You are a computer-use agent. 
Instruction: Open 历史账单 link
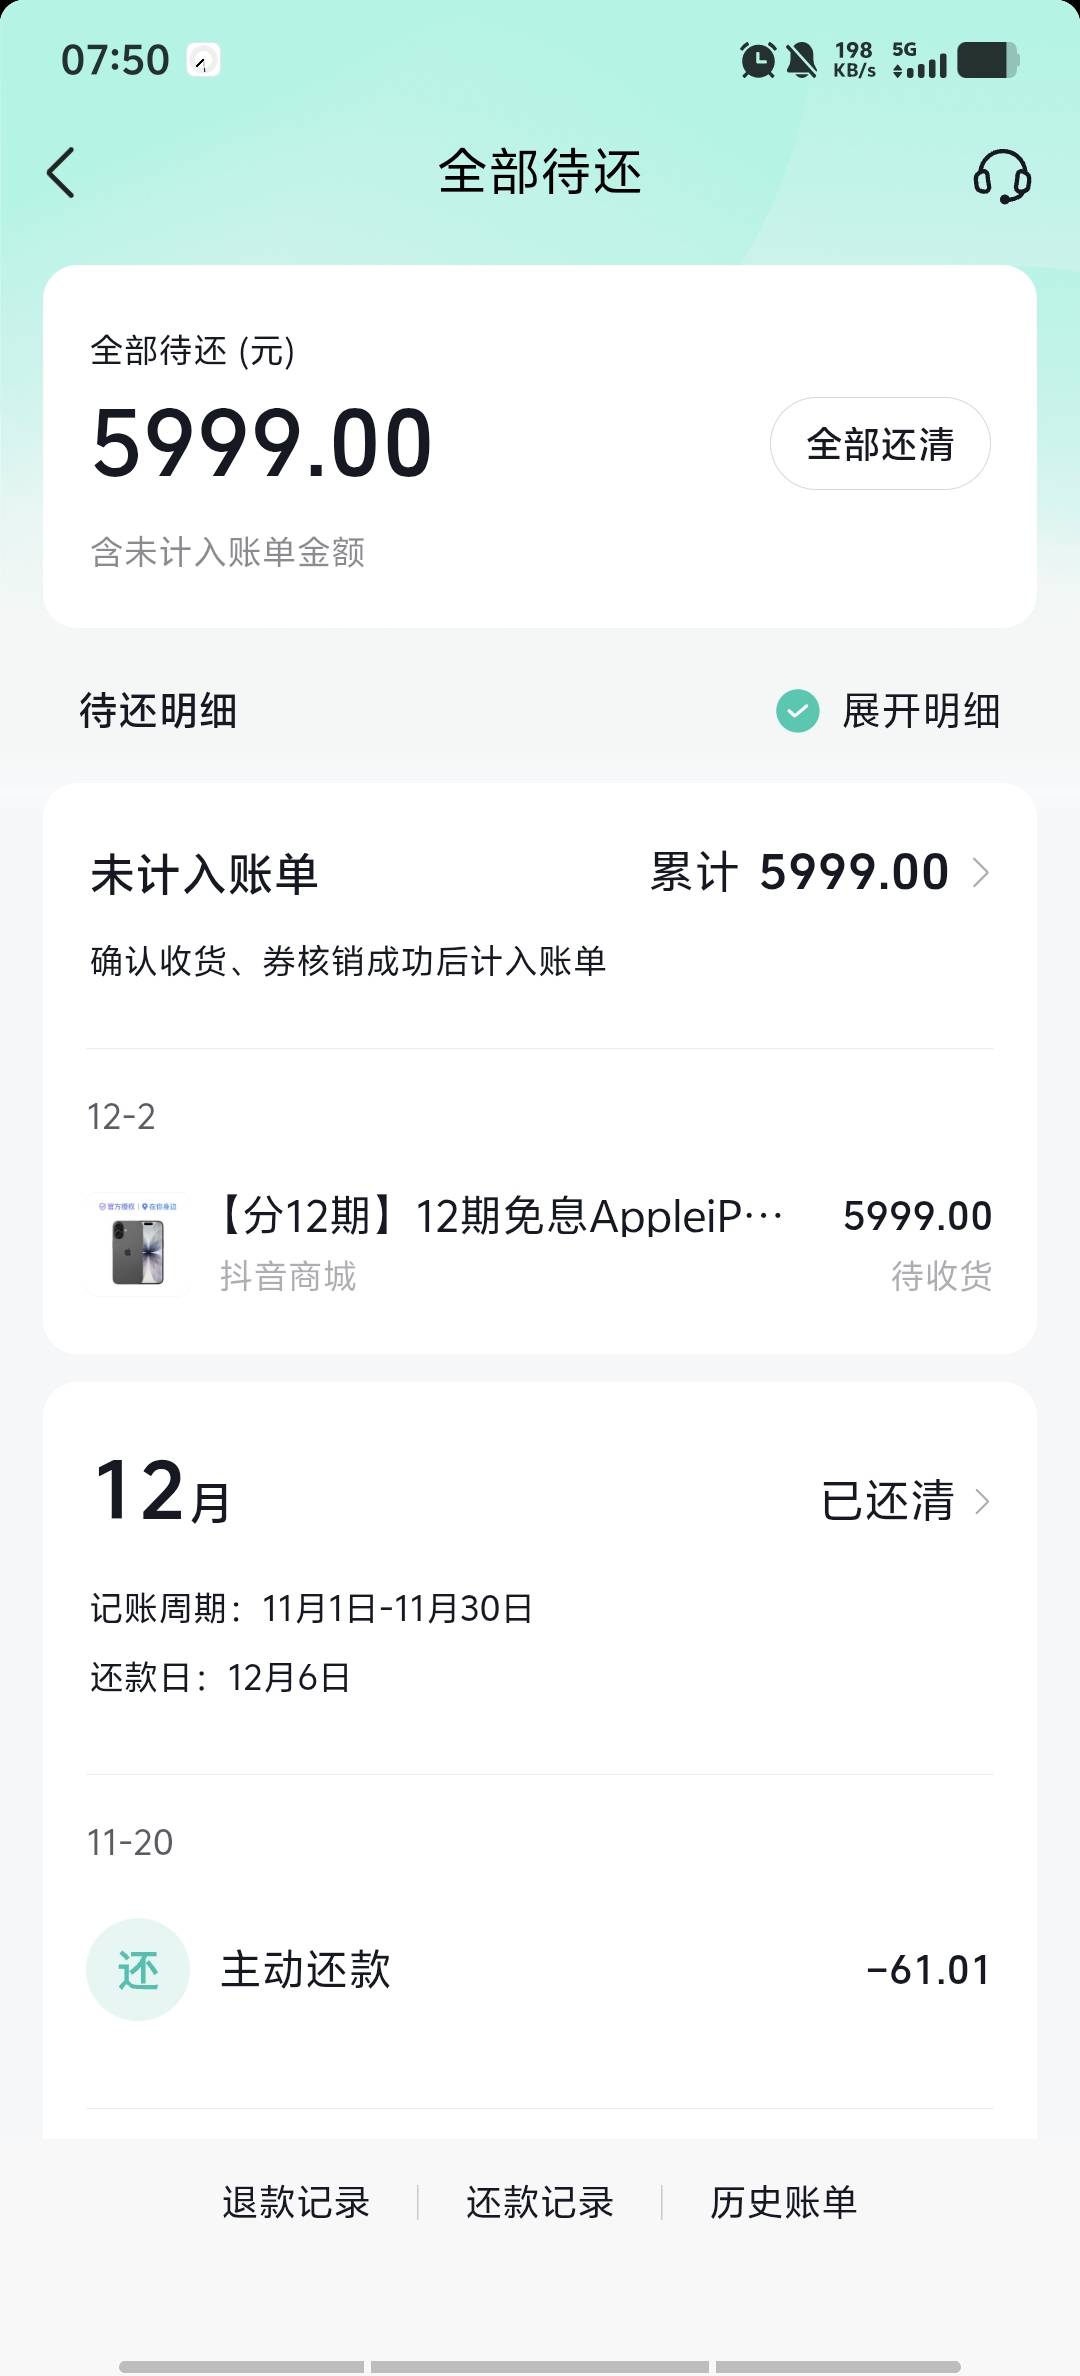point(784,2202)
